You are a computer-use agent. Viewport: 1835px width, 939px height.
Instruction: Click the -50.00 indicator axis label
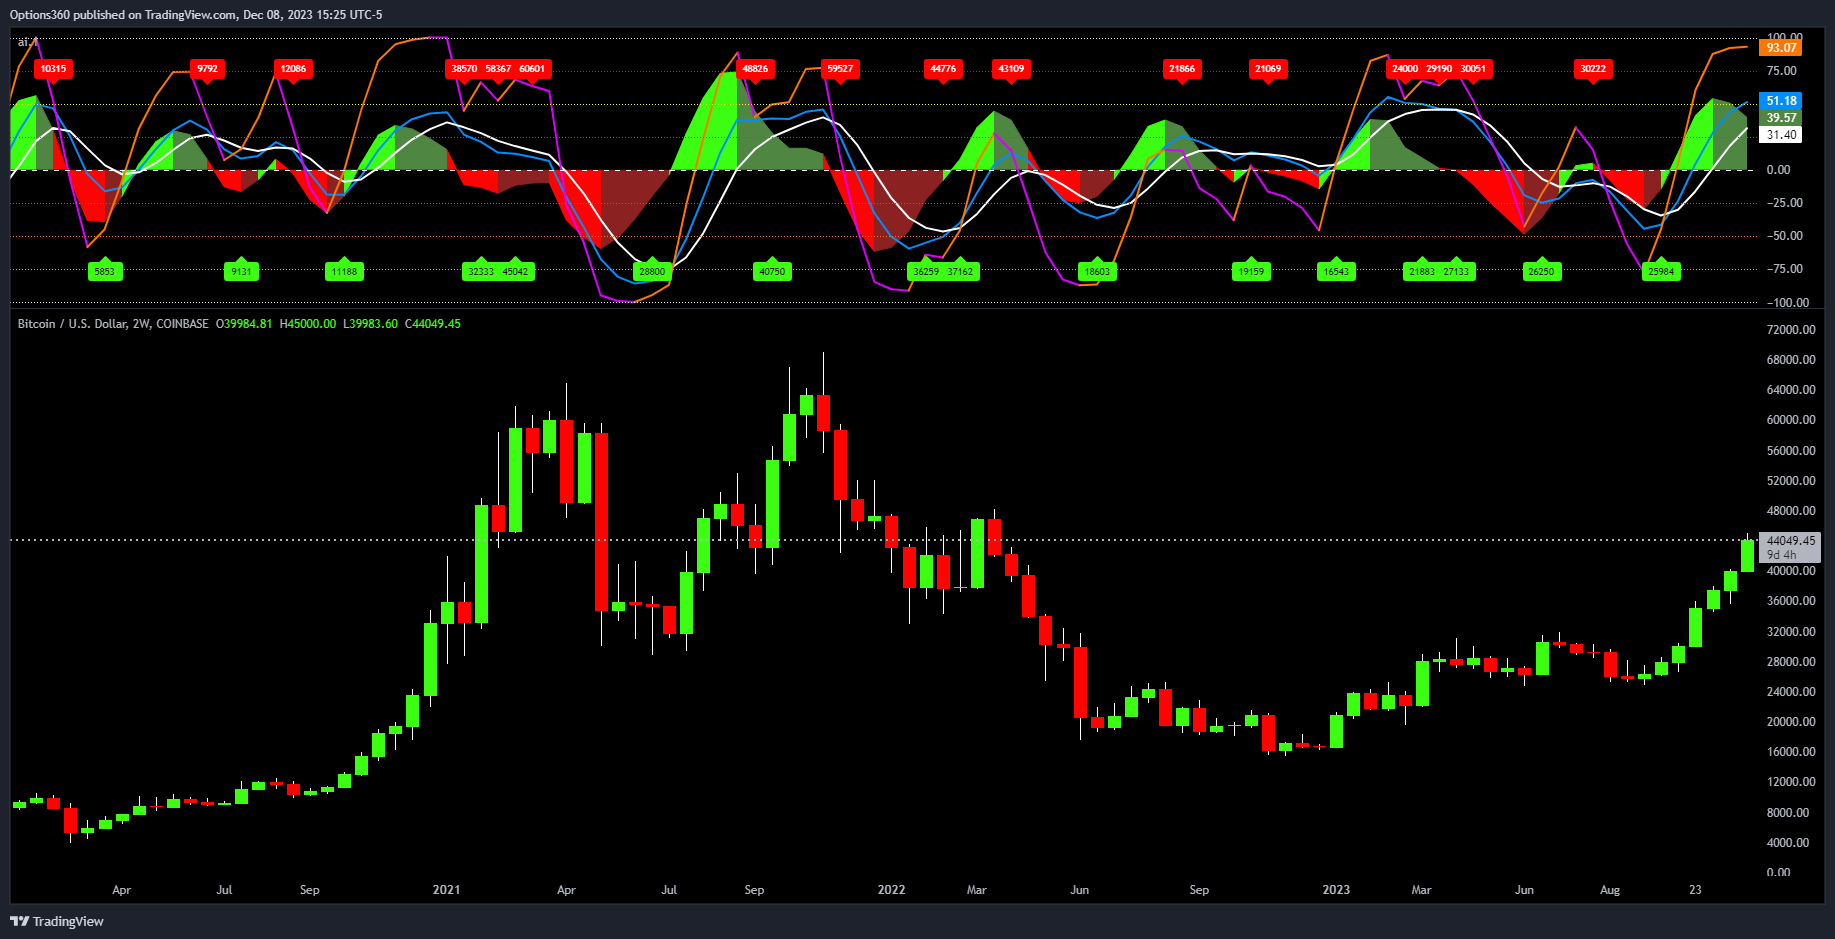(x=1783, y=236)
